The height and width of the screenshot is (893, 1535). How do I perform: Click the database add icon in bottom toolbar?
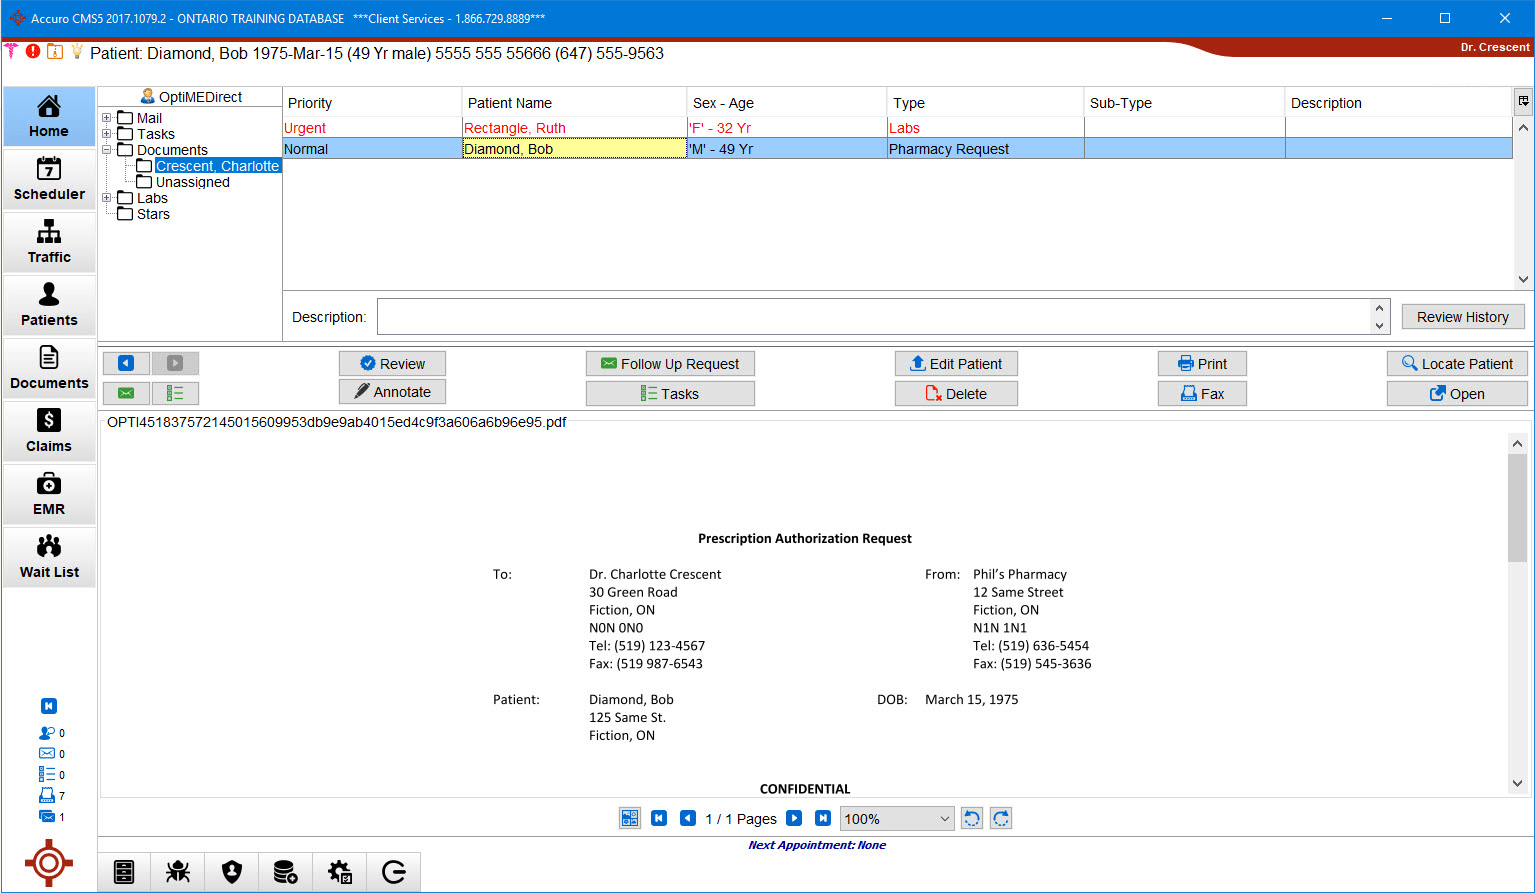(x=285, y=872)
